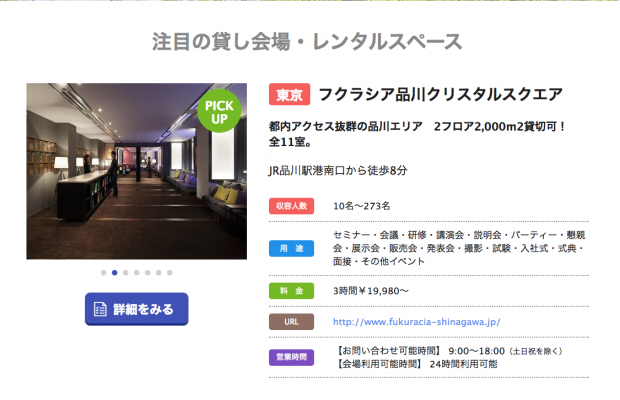This screenshot has width=620, height=400.
Task: Click the 【お問い合わせ可能時間】 9:00〜18:00 text
Action: coord(448,351)
